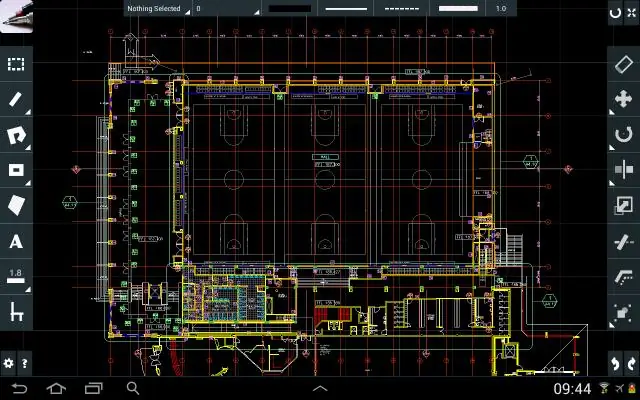The width and height of the screenshot is (640, 400).
Task: Open the black color swatch picker
Action: coord(291,9)
